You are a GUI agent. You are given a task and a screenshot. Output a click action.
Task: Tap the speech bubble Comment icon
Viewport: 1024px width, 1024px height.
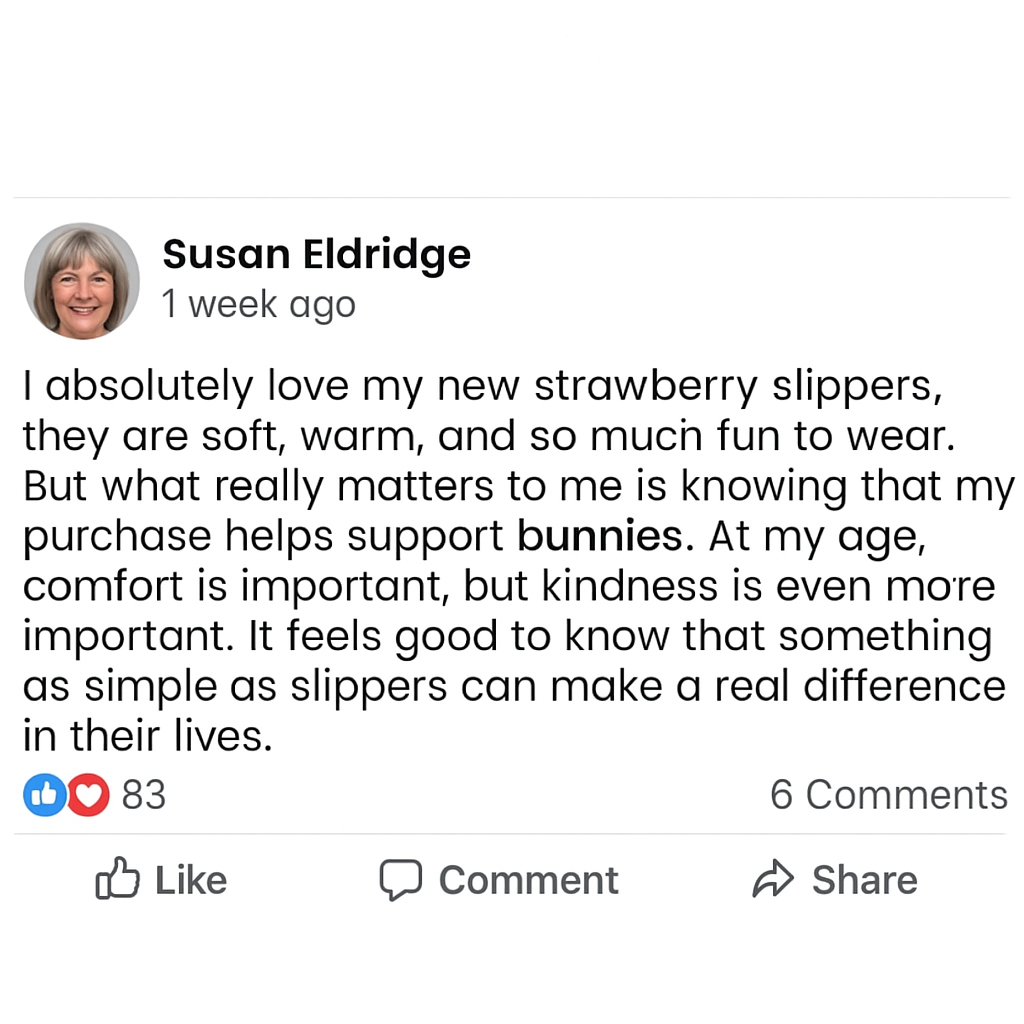point(400,880)
